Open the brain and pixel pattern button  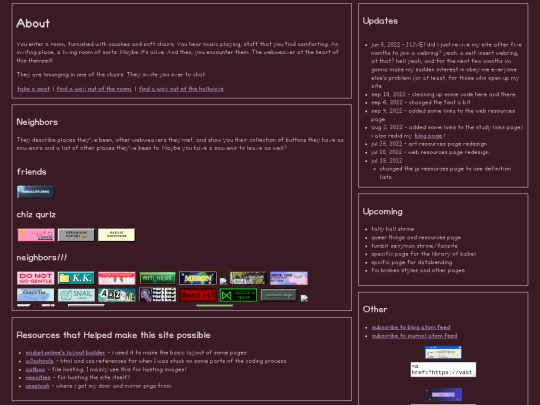coord(157,295)
